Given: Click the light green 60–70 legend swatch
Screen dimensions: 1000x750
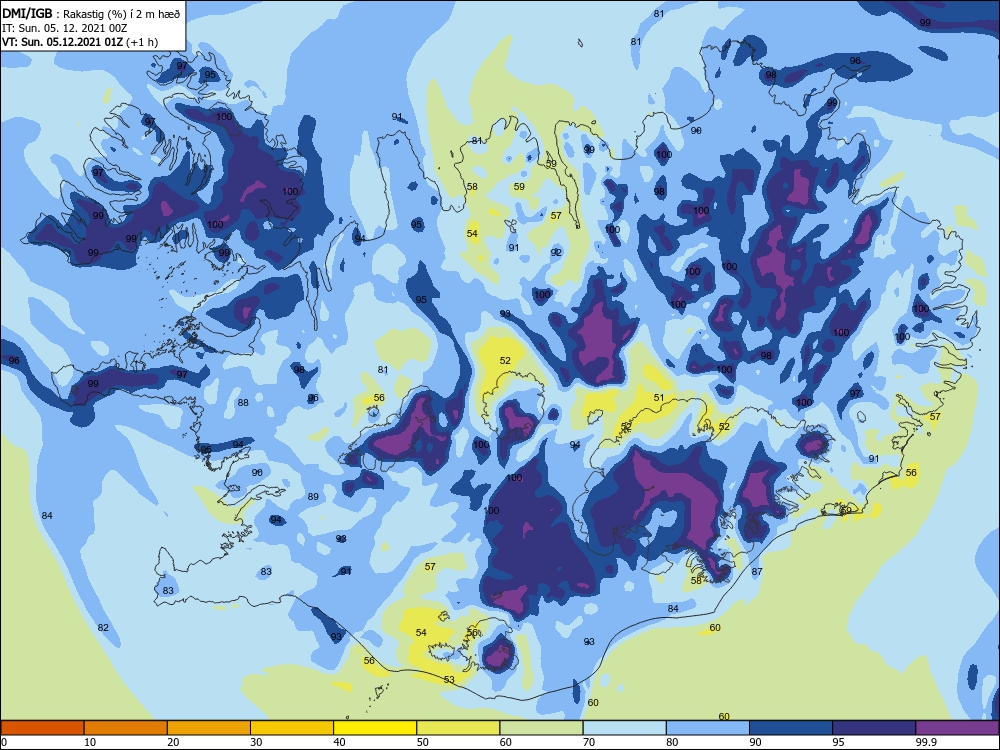Looking at the screenshot, I should (541, 728).
